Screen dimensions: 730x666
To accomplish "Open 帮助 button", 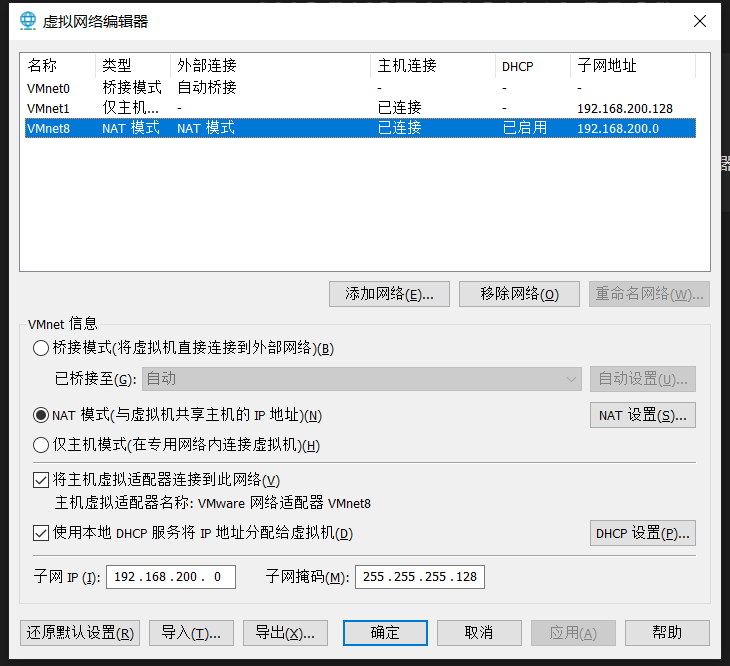I will point(667,633).
